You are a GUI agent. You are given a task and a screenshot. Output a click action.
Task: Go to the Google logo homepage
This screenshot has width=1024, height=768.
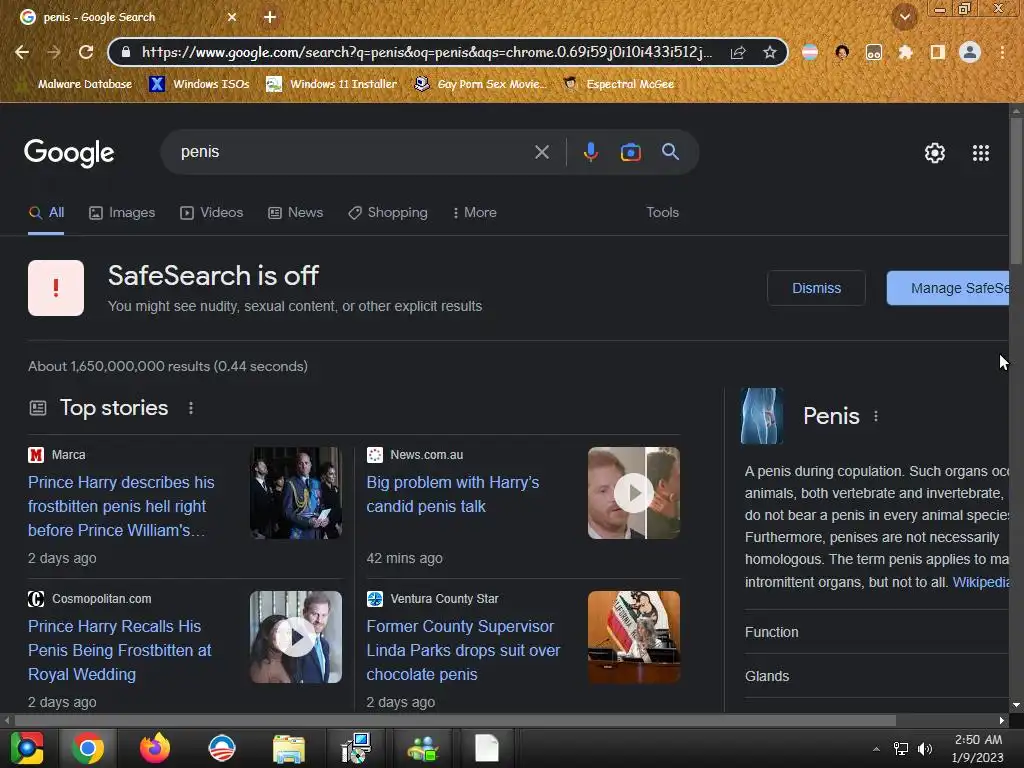[x=69, y=153]
